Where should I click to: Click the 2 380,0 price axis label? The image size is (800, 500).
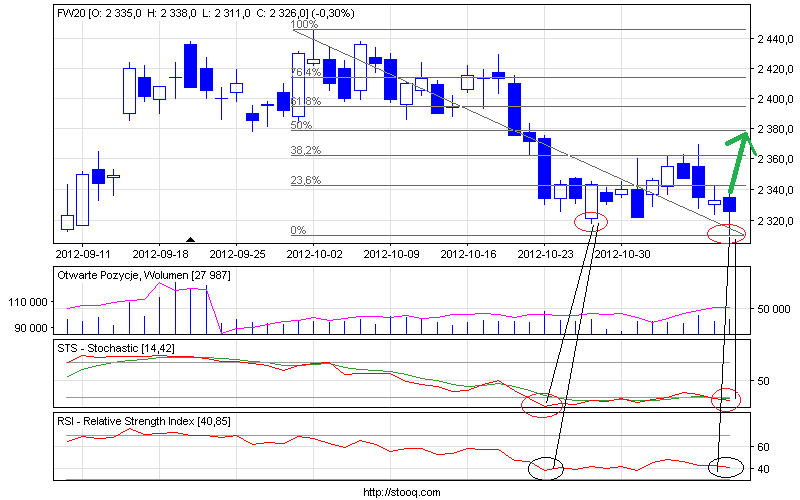click(x=775, y=129)
